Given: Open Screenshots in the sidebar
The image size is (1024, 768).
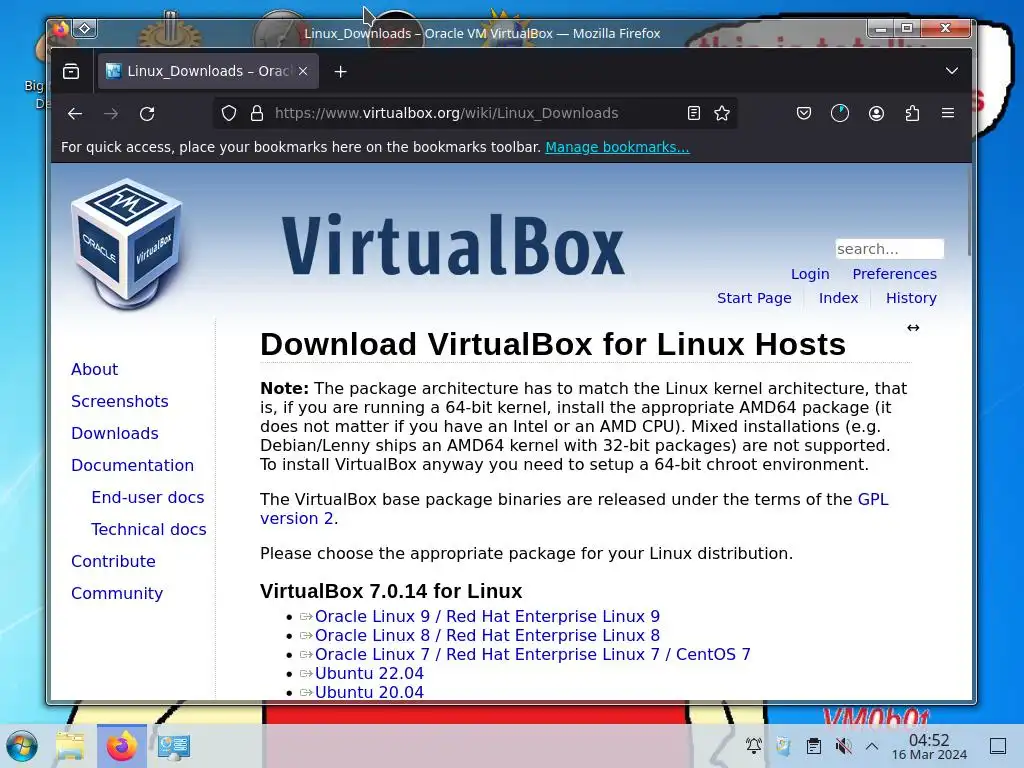Looking at the screenshot, I should coord(120,402).
